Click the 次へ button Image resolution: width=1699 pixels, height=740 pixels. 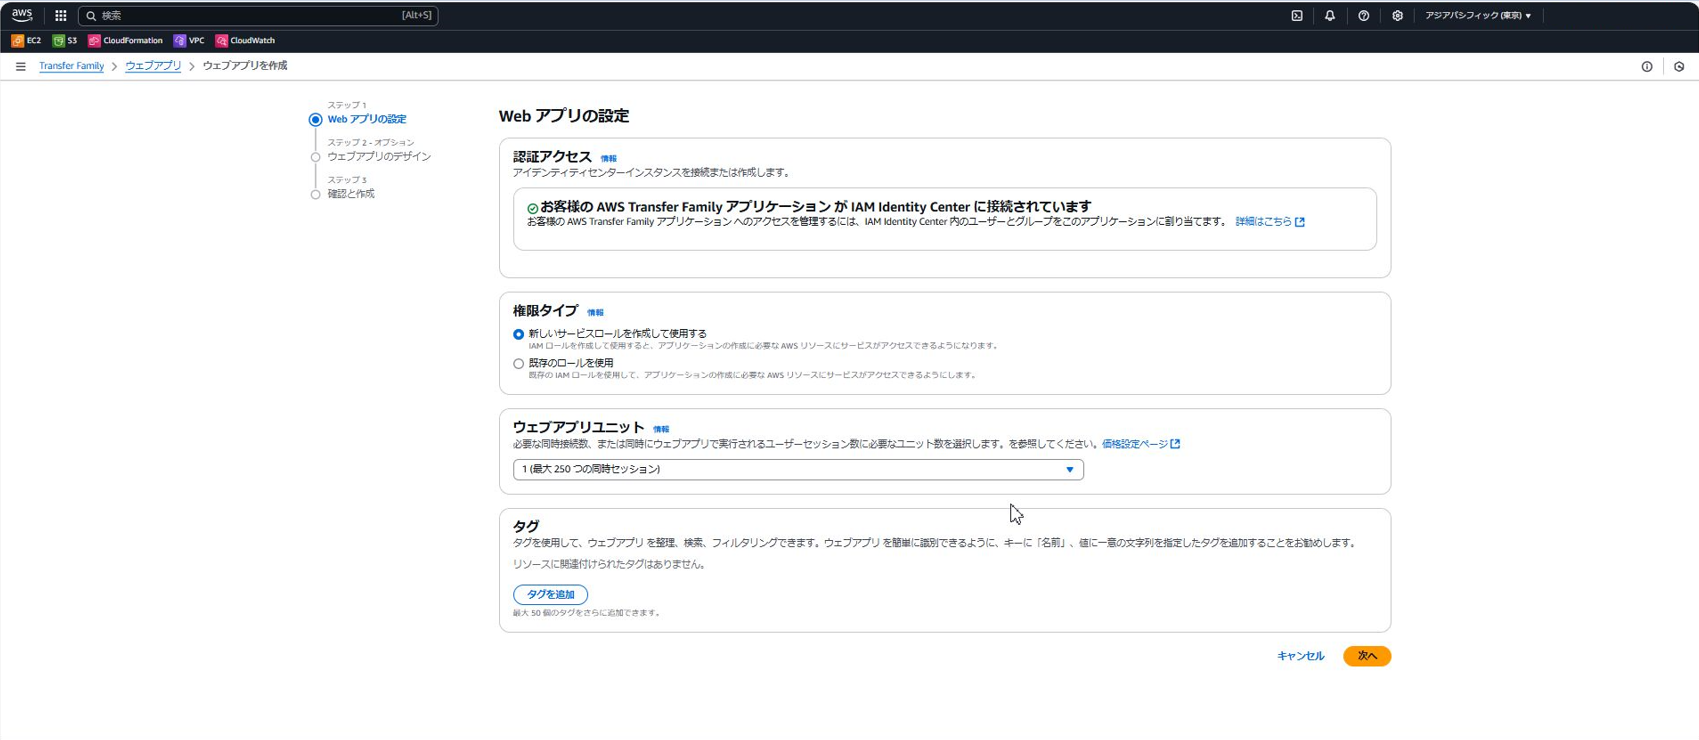click(1367, 656)
